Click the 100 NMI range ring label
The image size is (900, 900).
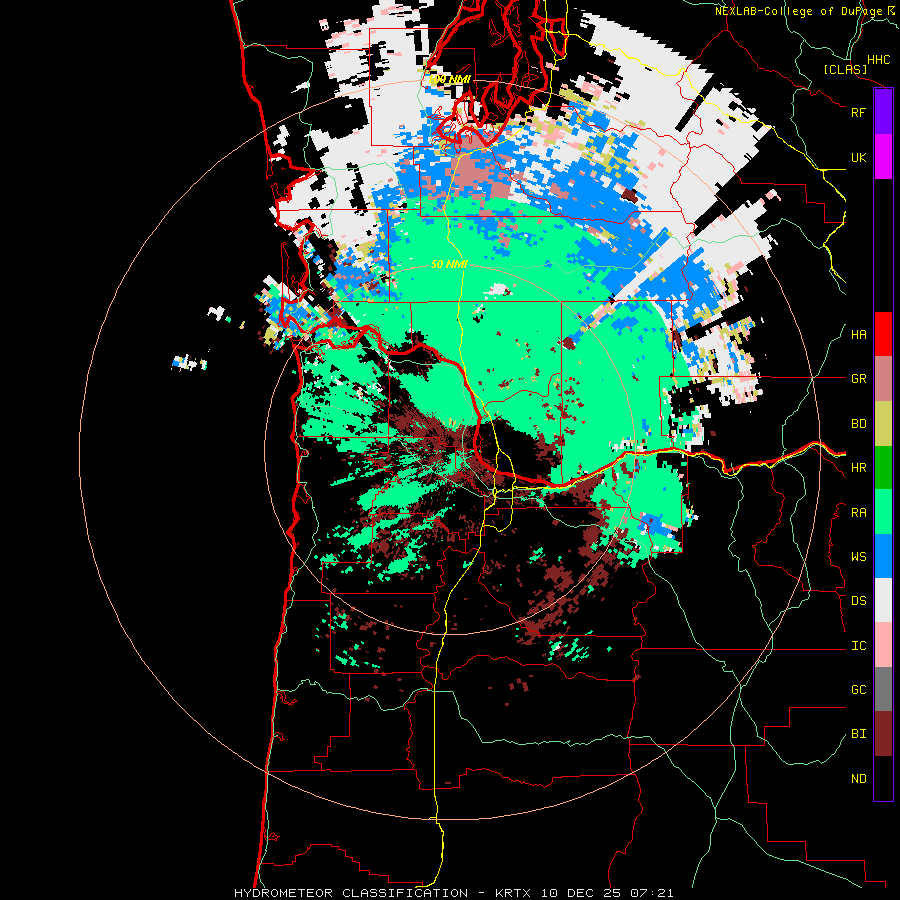click(x=451, y=79)
